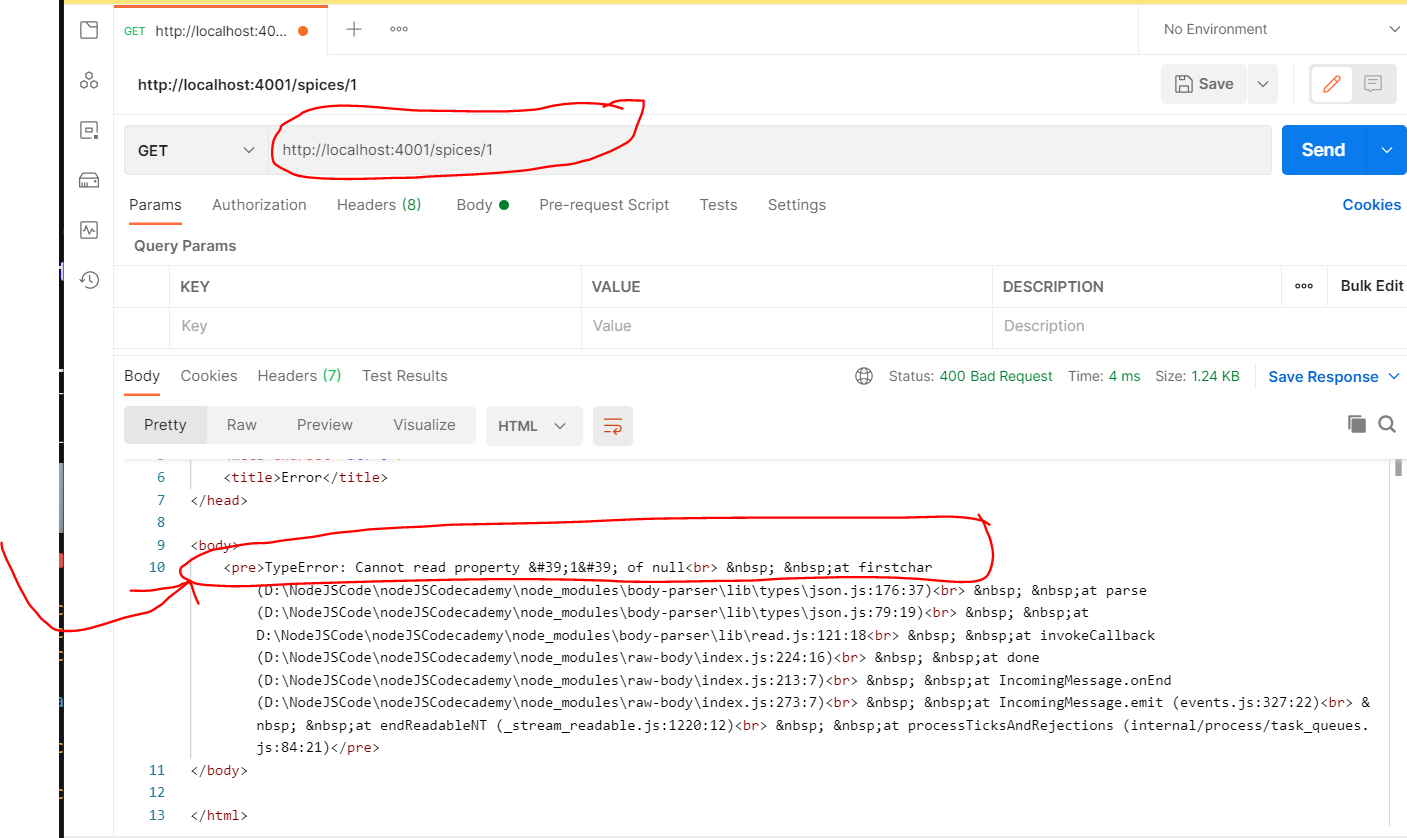
Task: Click the query param Description field
Action: click(1198, 326)
